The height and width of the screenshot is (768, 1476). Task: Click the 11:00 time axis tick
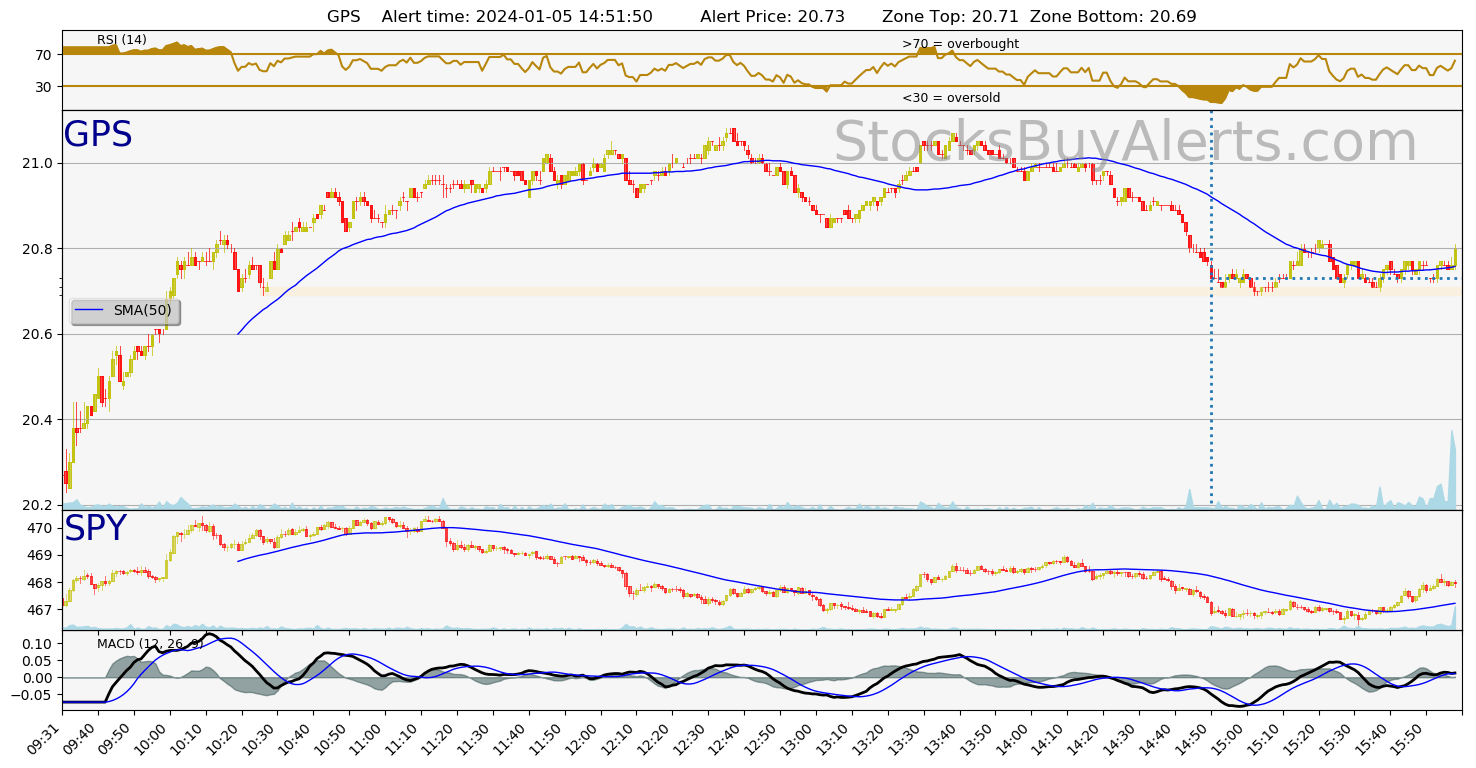366,741
